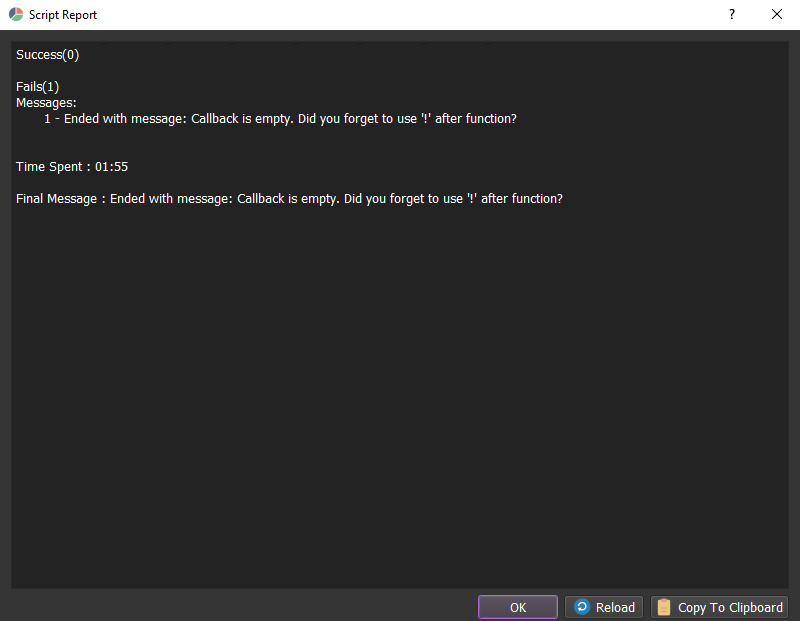This screenshot has width=800, height=621.
Task: Close the Script Report dialog with X
Action: pos(777,15)
